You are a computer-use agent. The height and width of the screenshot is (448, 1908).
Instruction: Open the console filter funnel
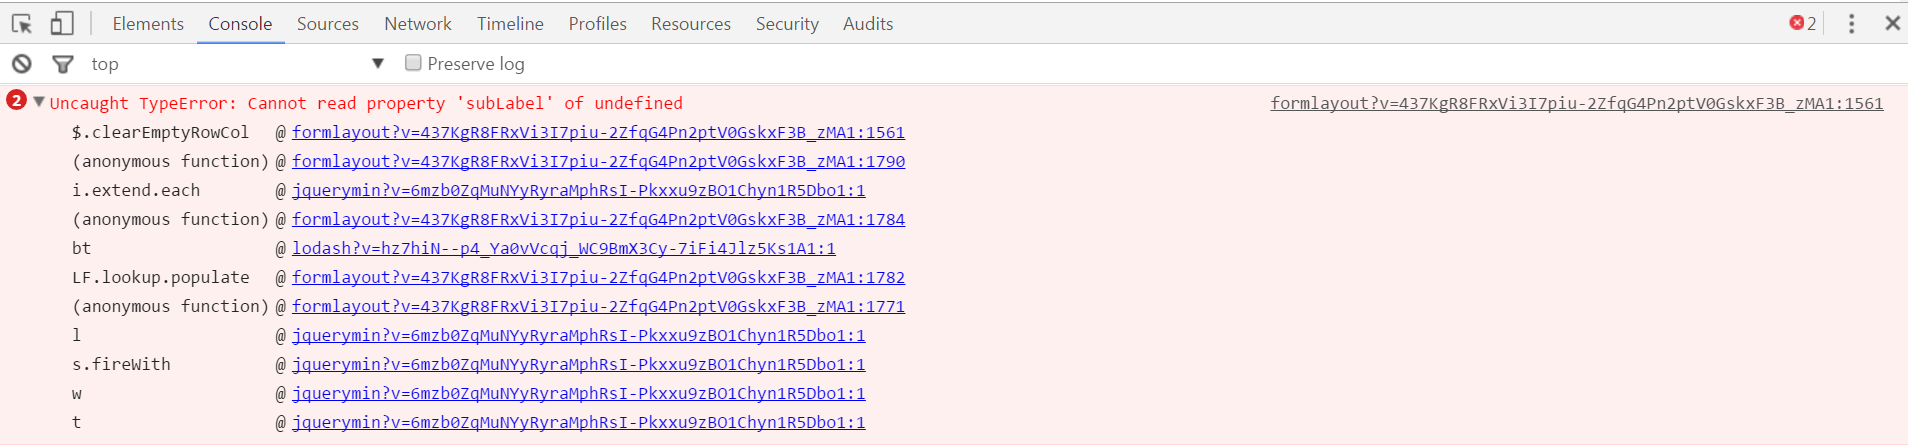click(x=63, y=64)
